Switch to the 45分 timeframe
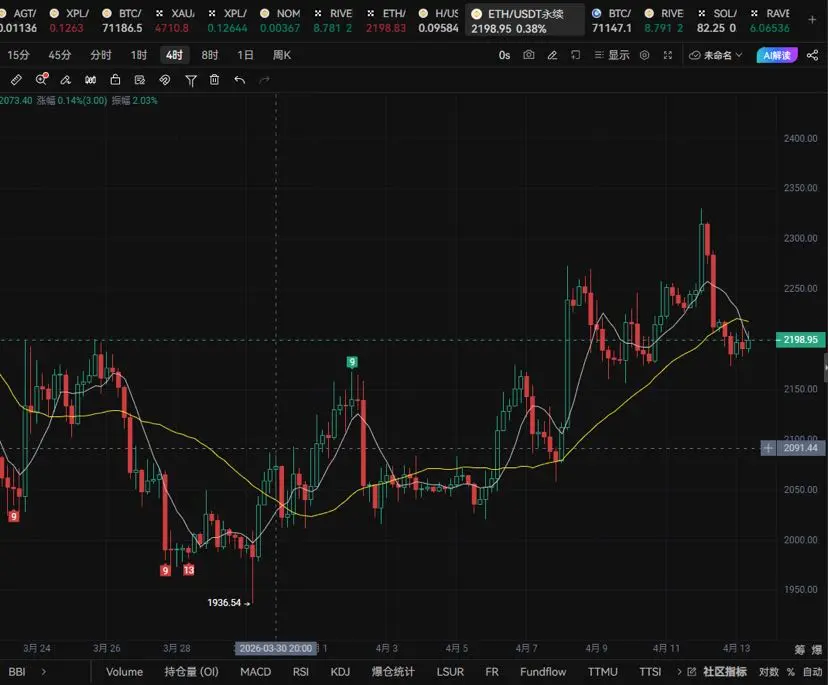 (x=60, y=55)
